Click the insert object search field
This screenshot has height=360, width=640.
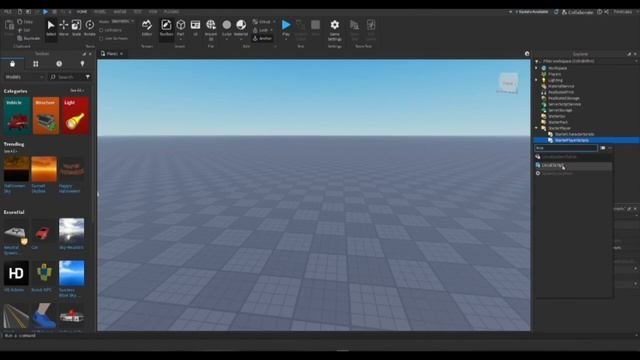[566, 148]
